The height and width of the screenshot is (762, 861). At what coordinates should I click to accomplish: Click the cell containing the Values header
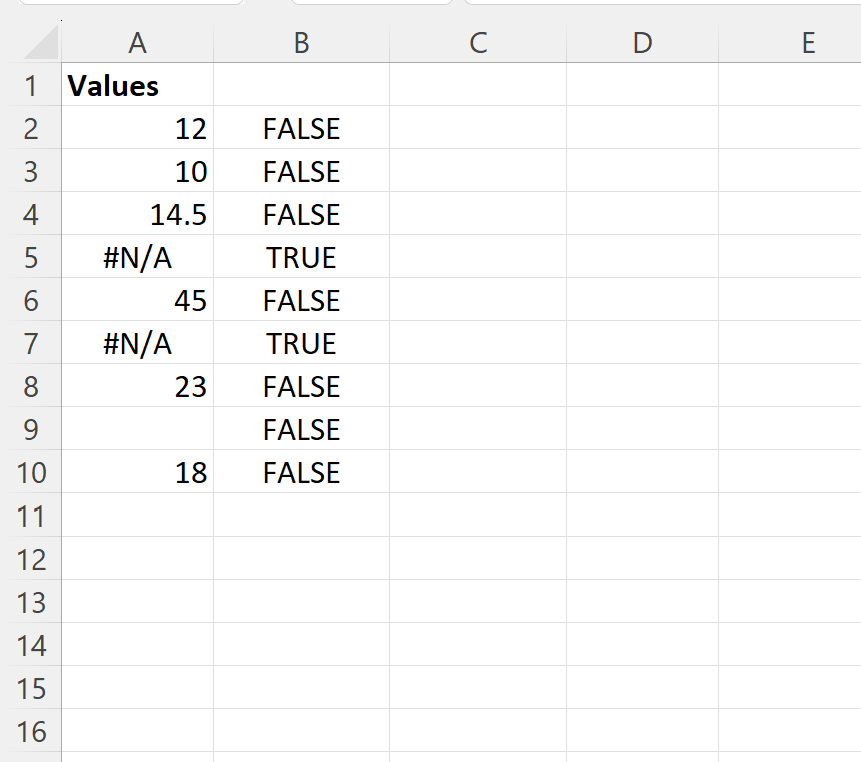coord(137,85)
